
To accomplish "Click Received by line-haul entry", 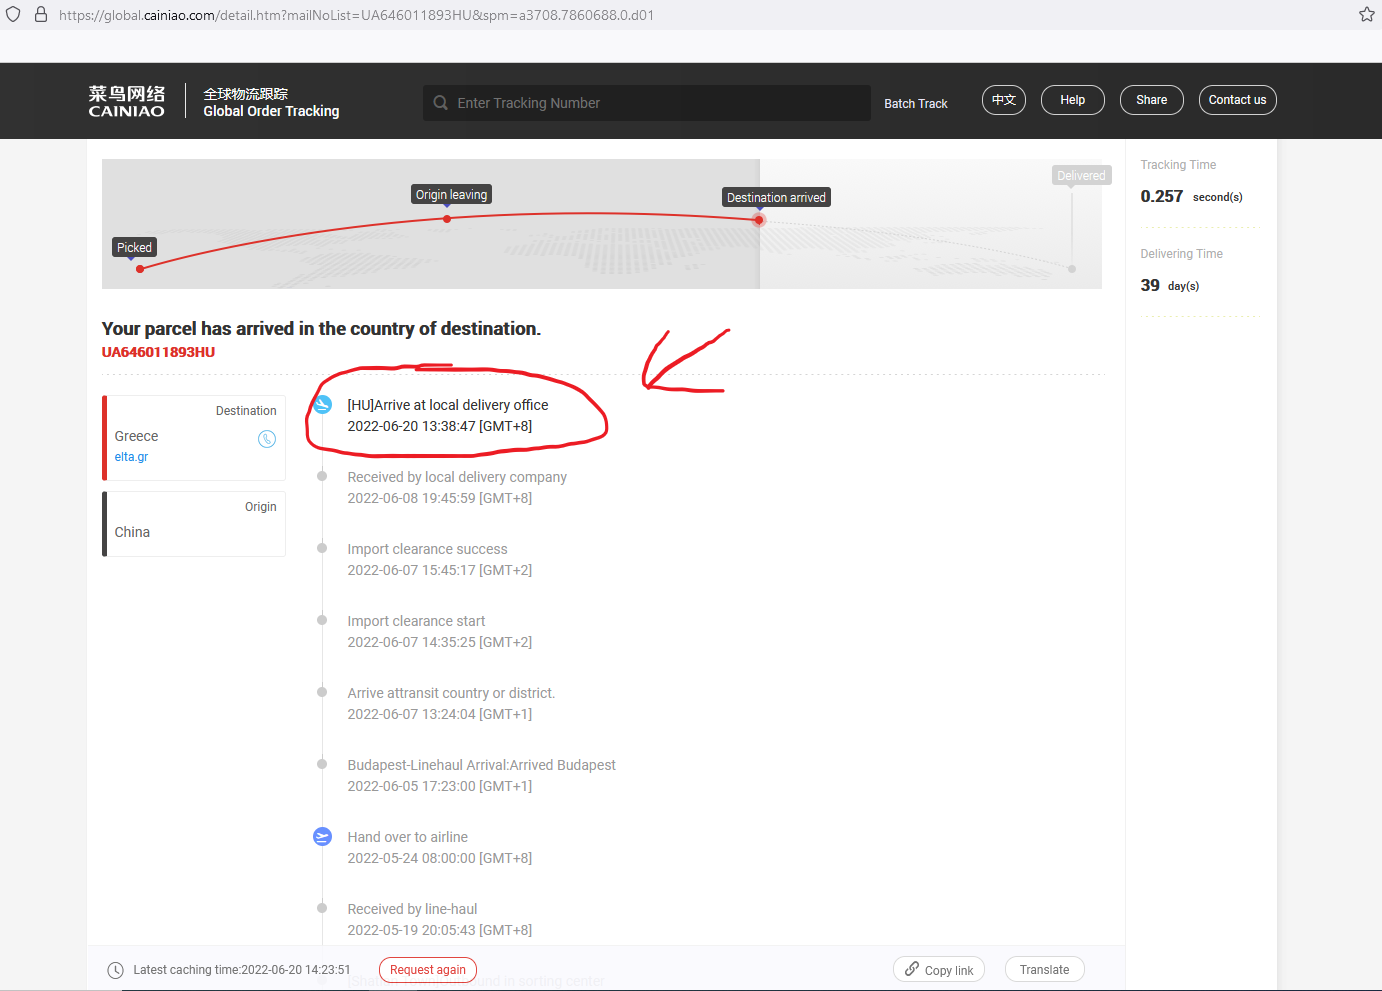I will pos(440,919).
